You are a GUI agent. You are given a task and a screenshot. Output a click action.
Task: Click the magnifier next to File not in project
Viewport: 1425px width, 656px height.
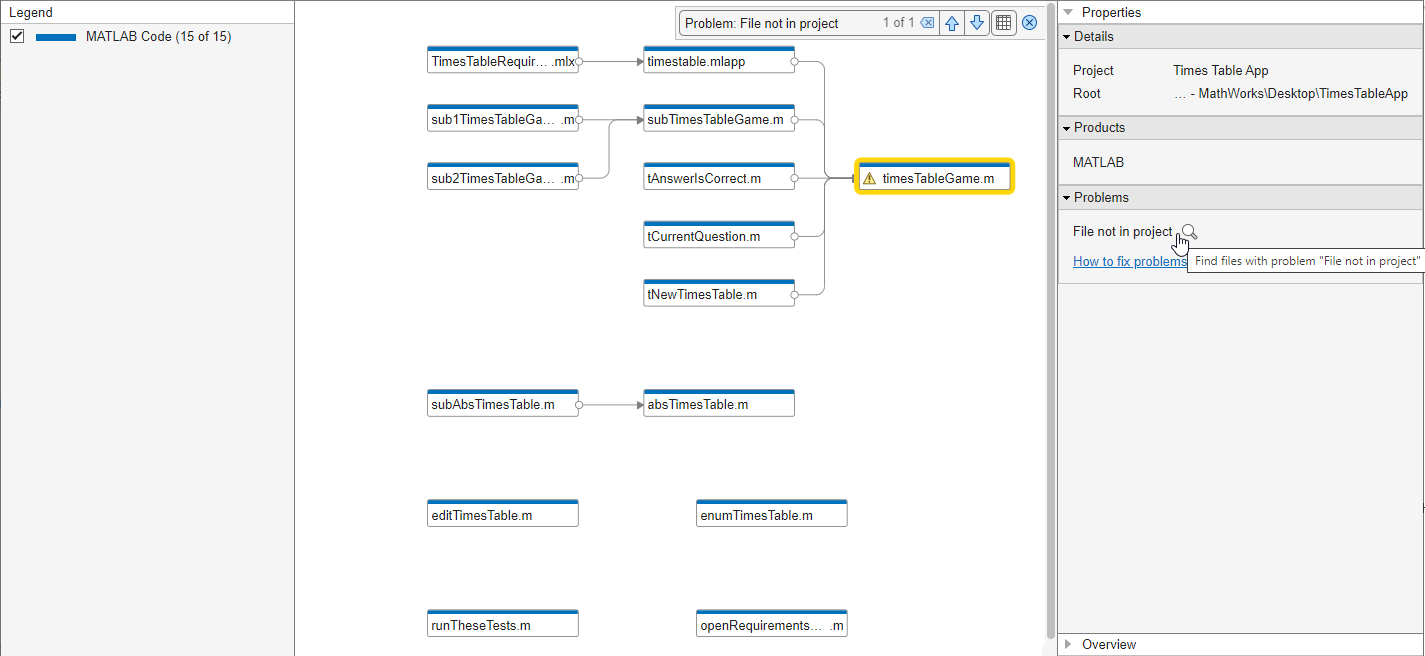point(1188,232)
